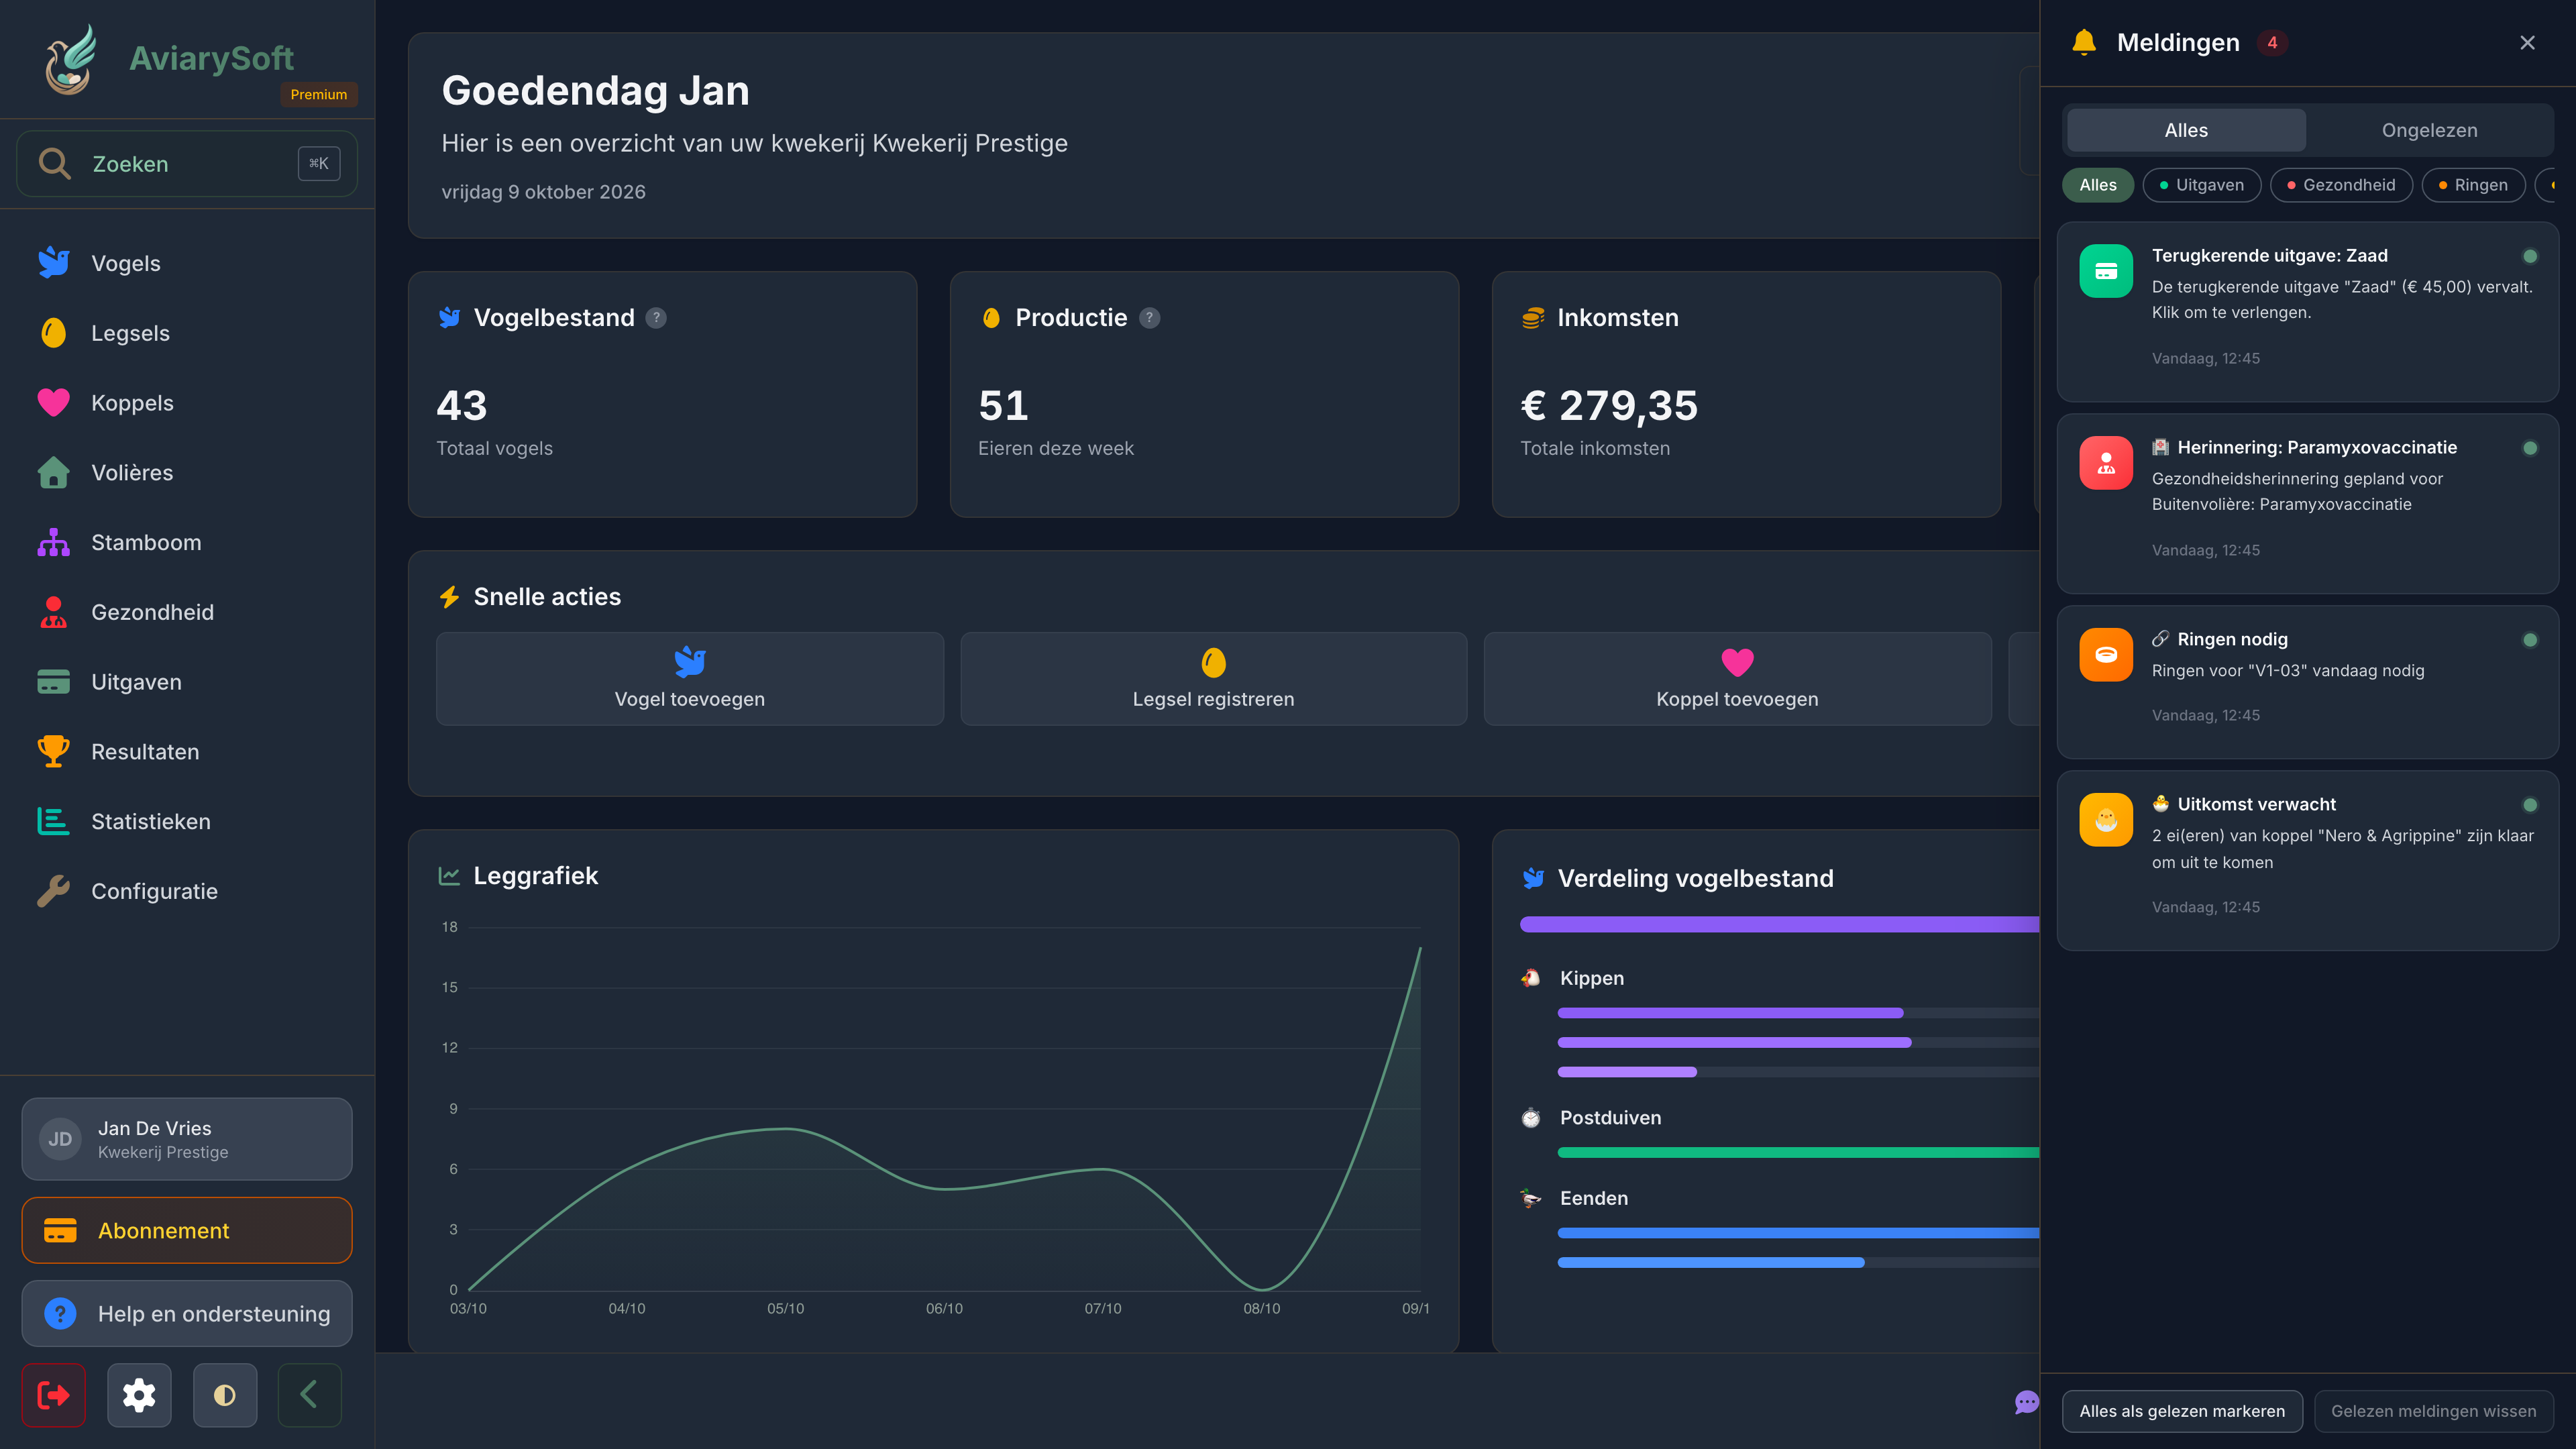Screen dimensions: 2576x1449
Task: Click the Legsel registreren quick action
Action: pyautogui.click(x=1213, y=678)
